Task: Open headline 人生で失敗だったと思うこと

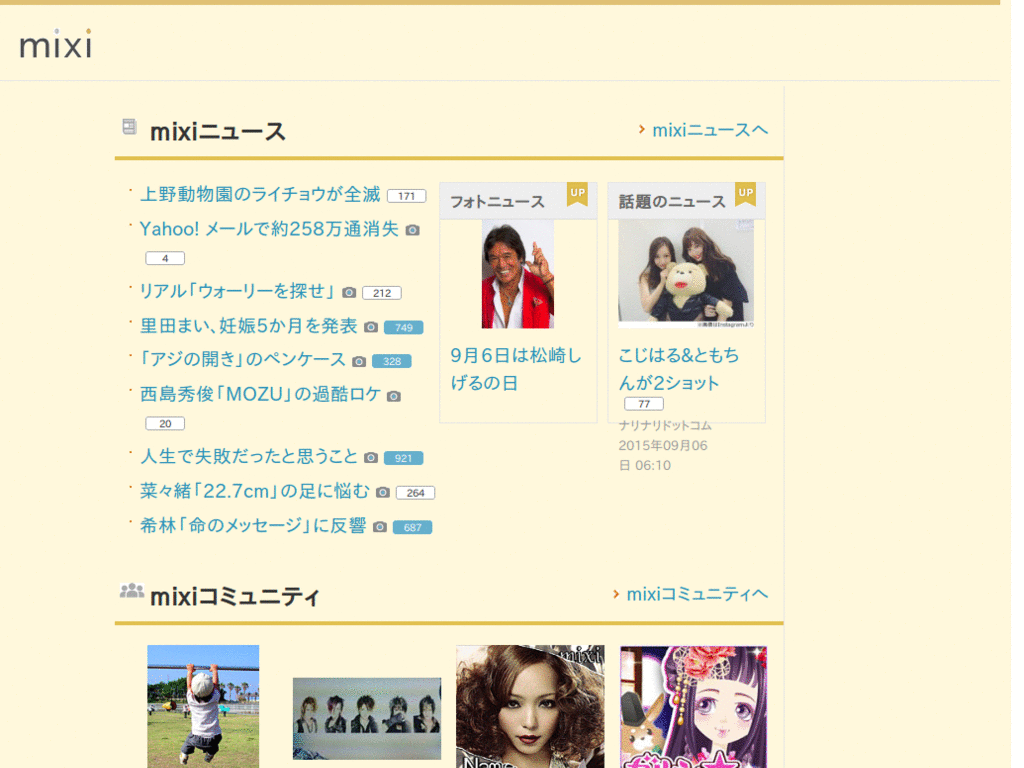Action: pyautogui.click(x=249, y=456)
